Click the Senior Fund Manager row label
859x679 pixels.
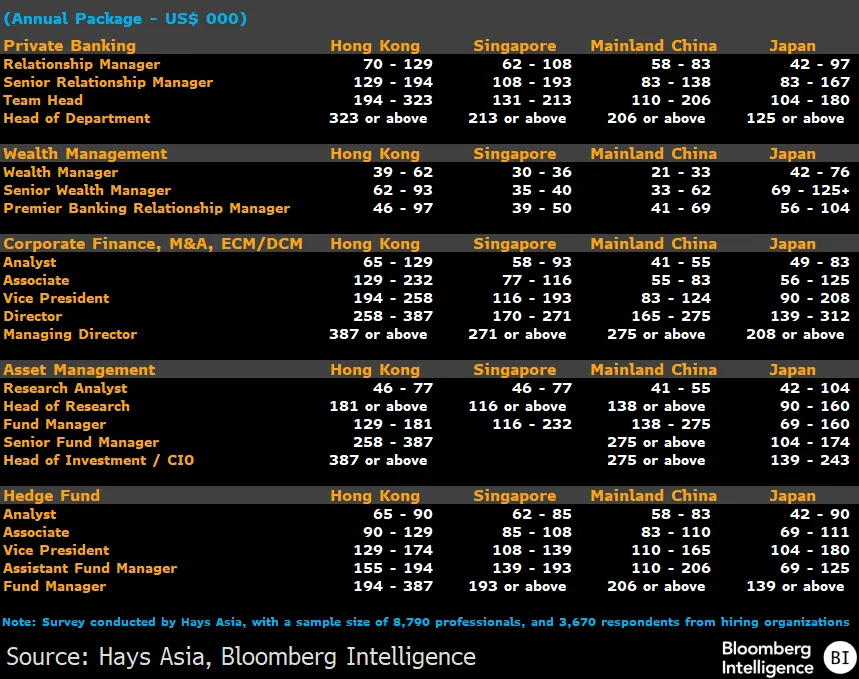click(81, 442)
